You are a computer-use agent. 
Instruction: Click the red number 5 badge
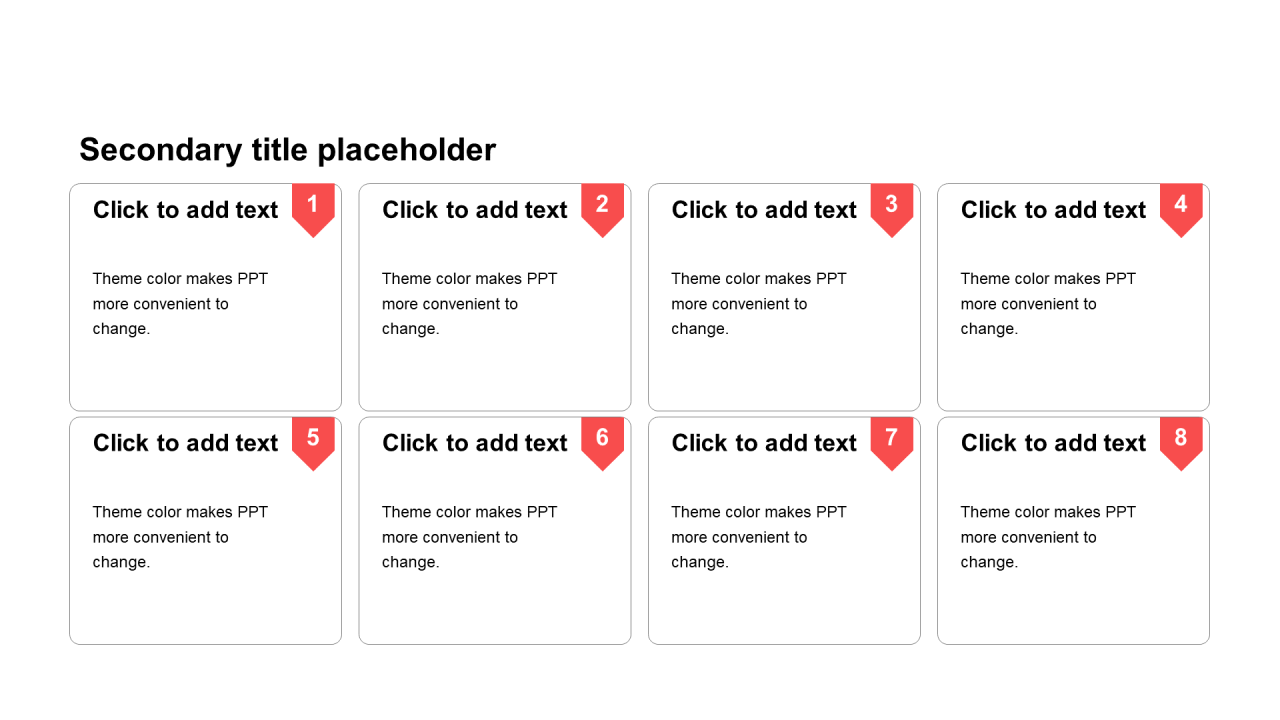[x=313, y=440]
